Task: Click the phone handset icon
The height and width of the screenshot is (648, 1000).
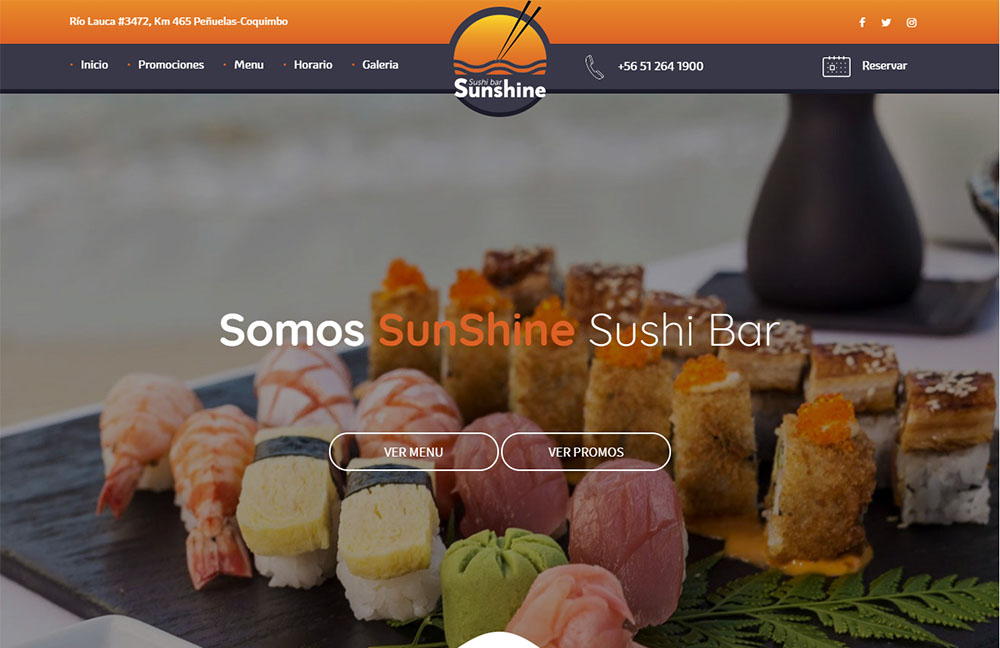Action: 594,67
